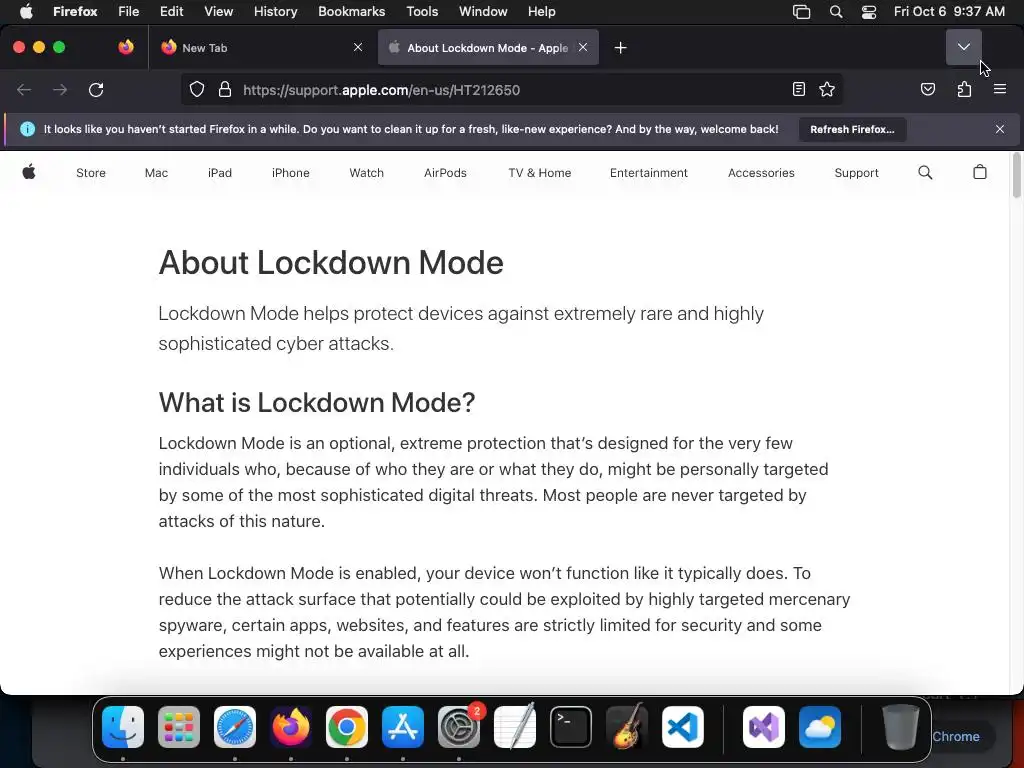
Task: Open Finder from the Dock
Action: point(123,727)
